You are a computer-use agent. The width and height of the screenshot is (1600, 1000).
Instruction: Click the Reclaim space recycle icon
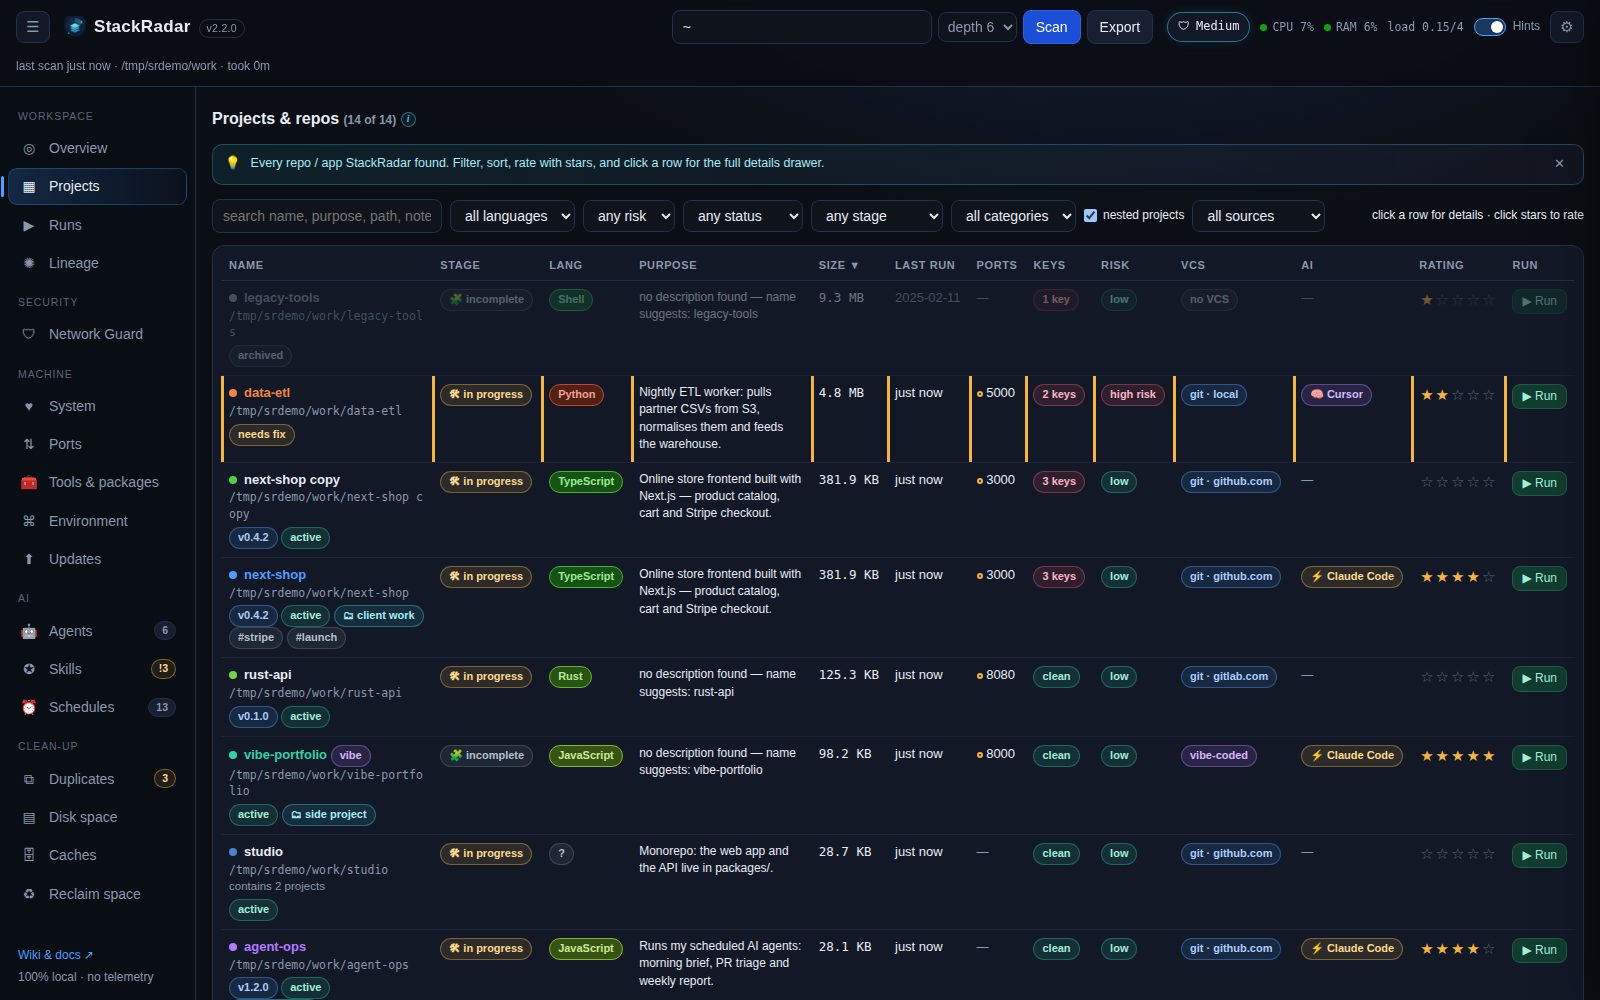click(x=29, y=894)
